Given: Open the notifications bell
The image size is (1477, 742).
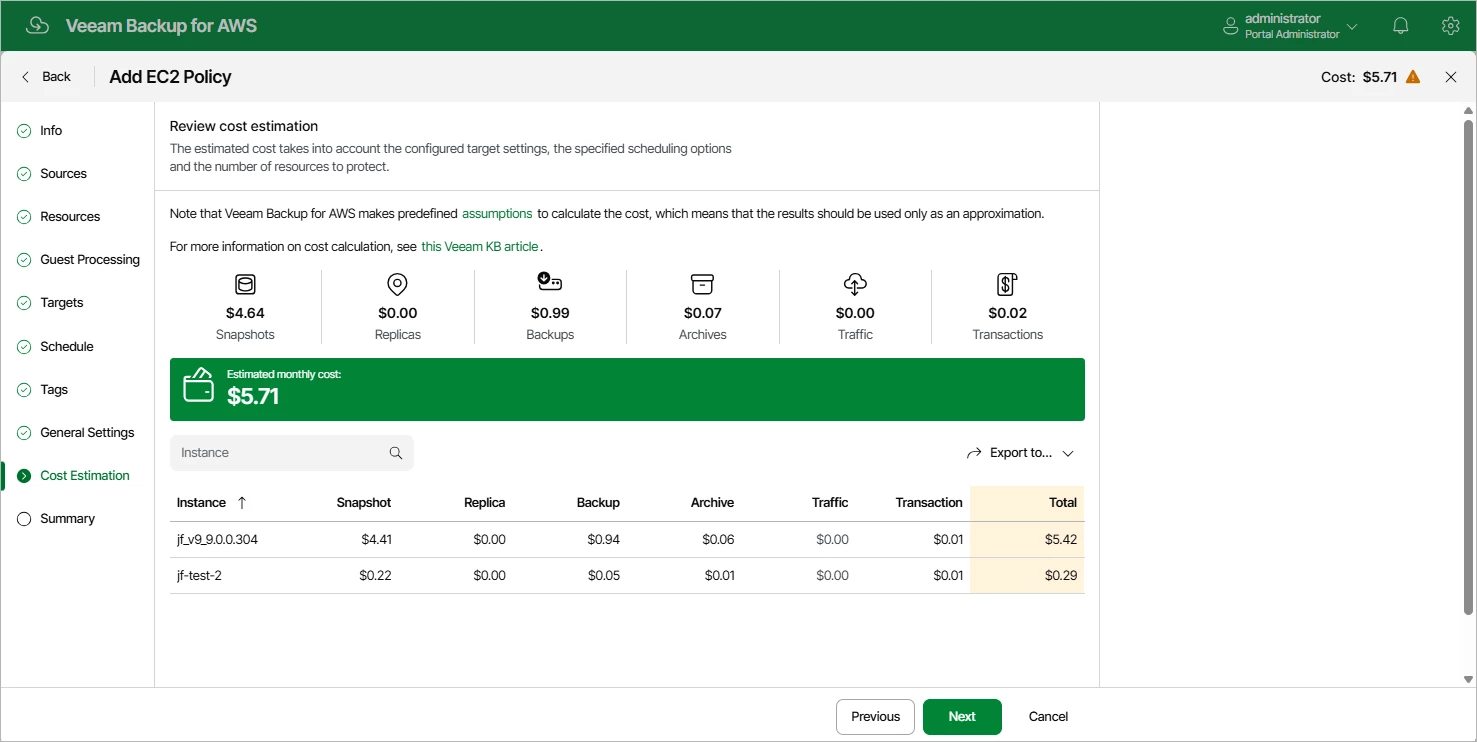Looking at the screenshot, I should pos(1401,26).
